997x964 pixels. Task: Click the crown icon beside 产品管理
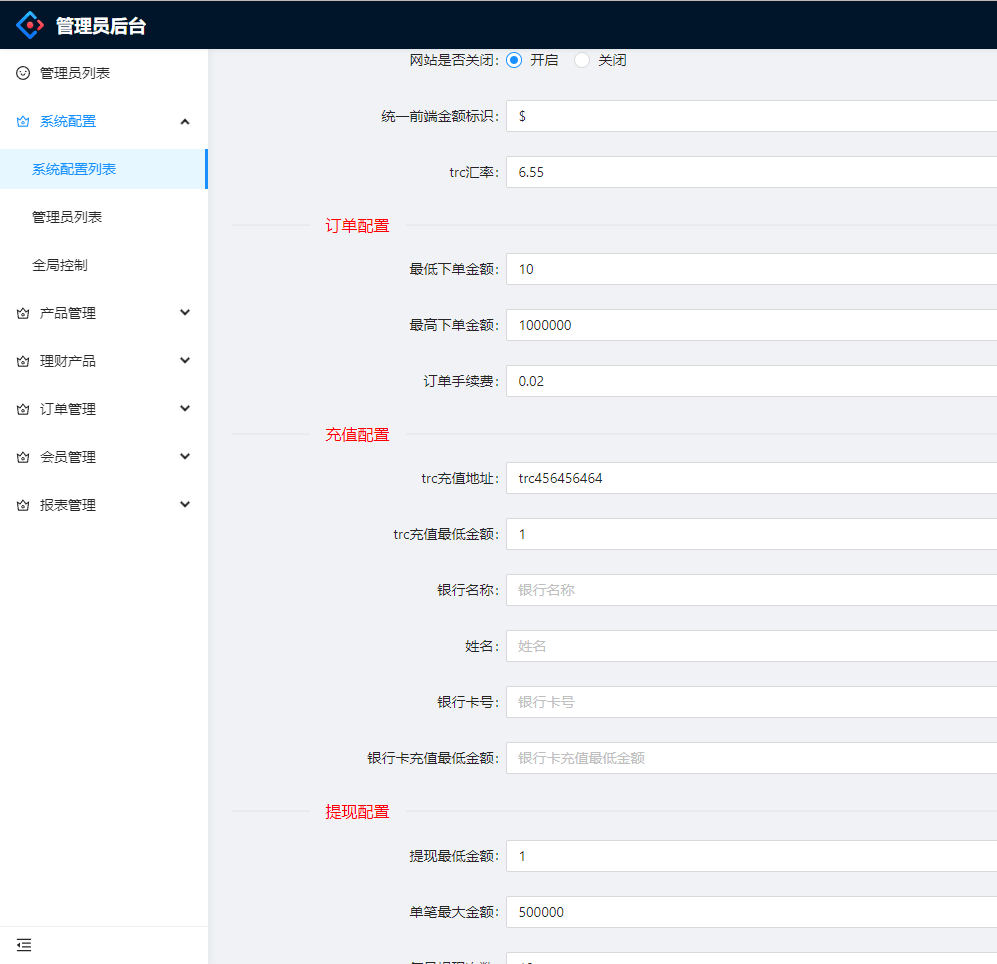(23, 314)
